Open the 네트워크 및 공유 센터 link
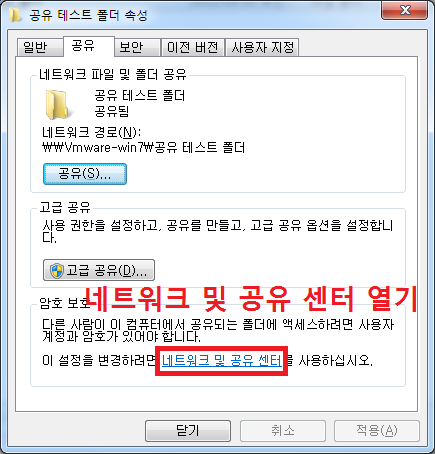Image resolution: width=435 pixels, height=454 pixels. pos(222,360)
